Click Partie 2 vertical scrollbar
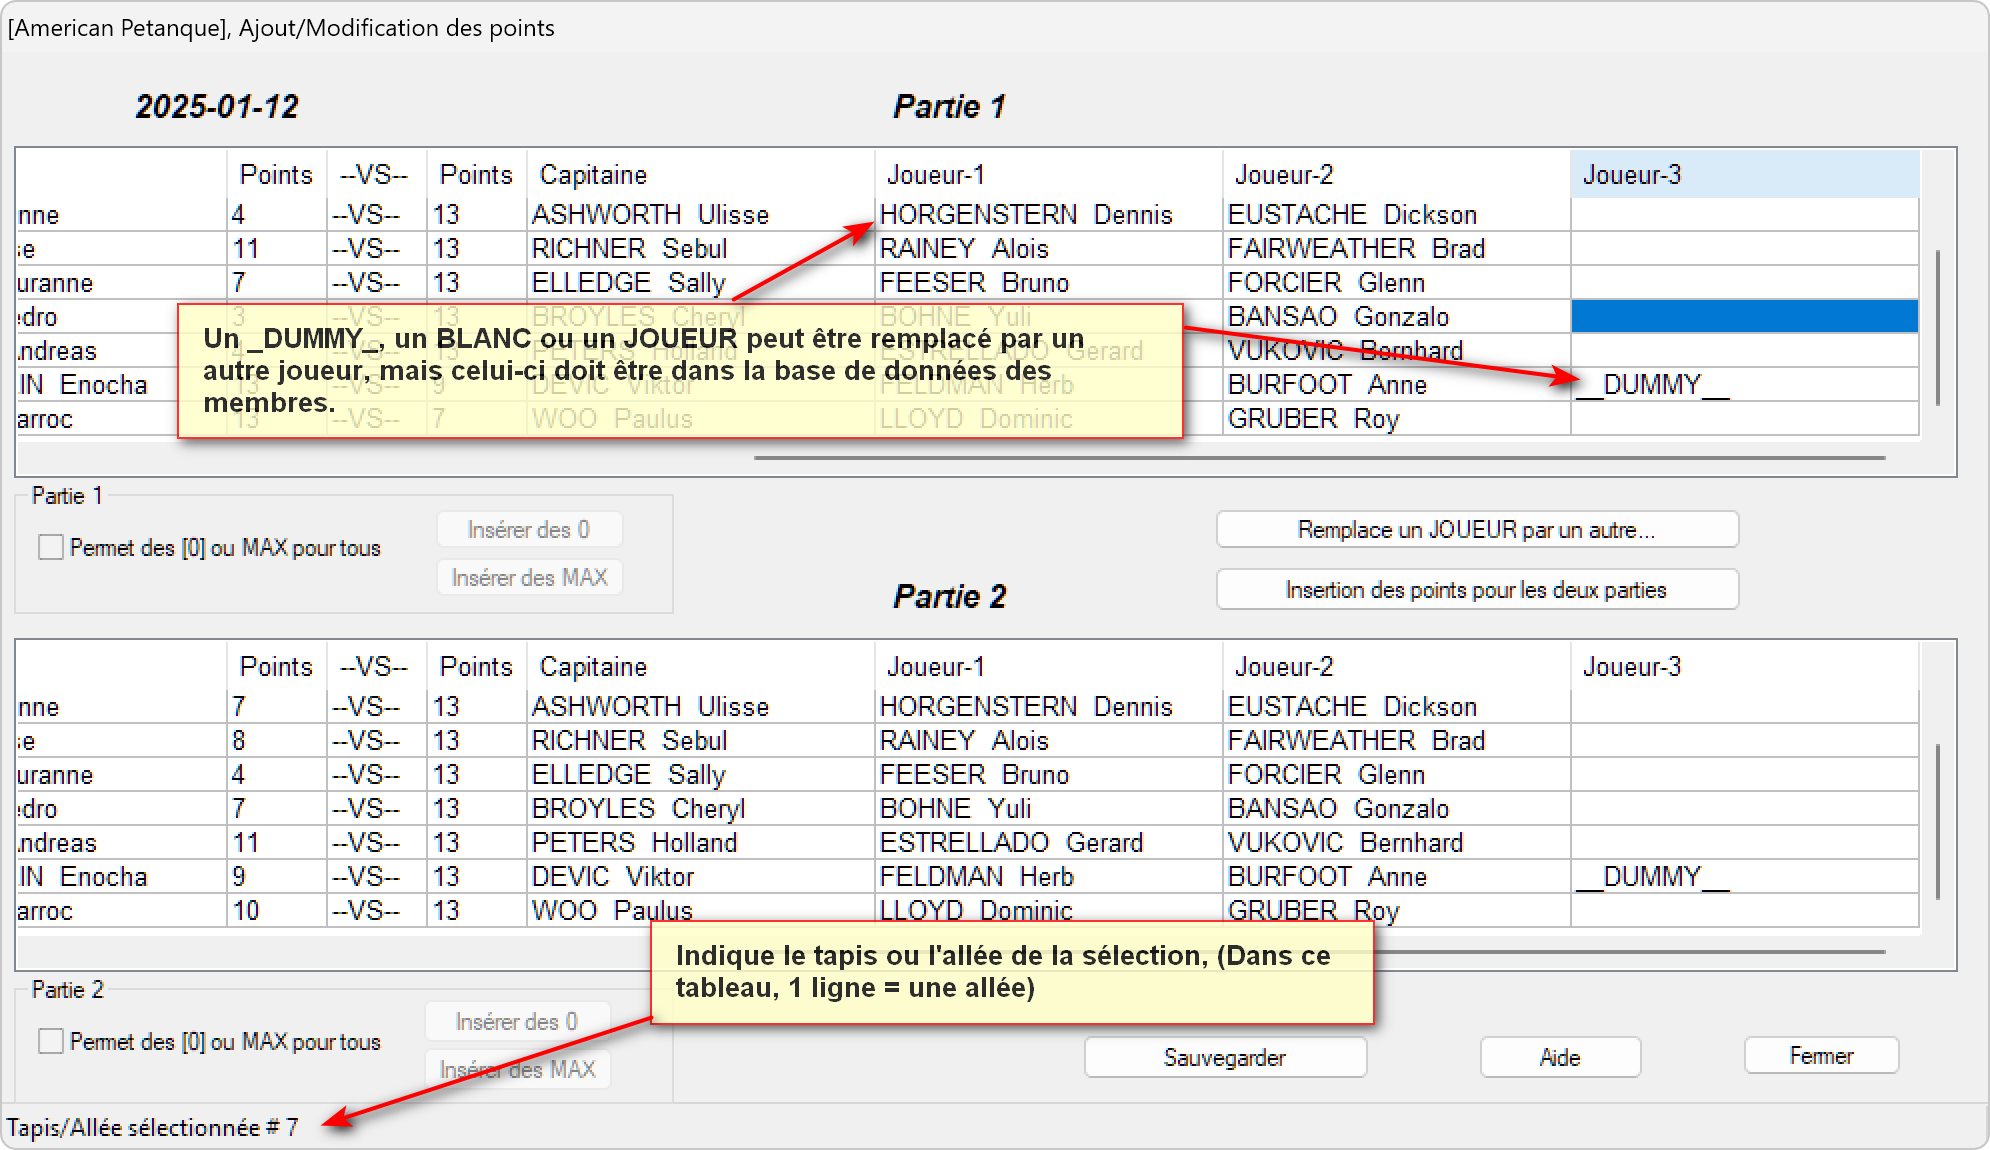The image size is (1990, 1150). (1938, 821)
